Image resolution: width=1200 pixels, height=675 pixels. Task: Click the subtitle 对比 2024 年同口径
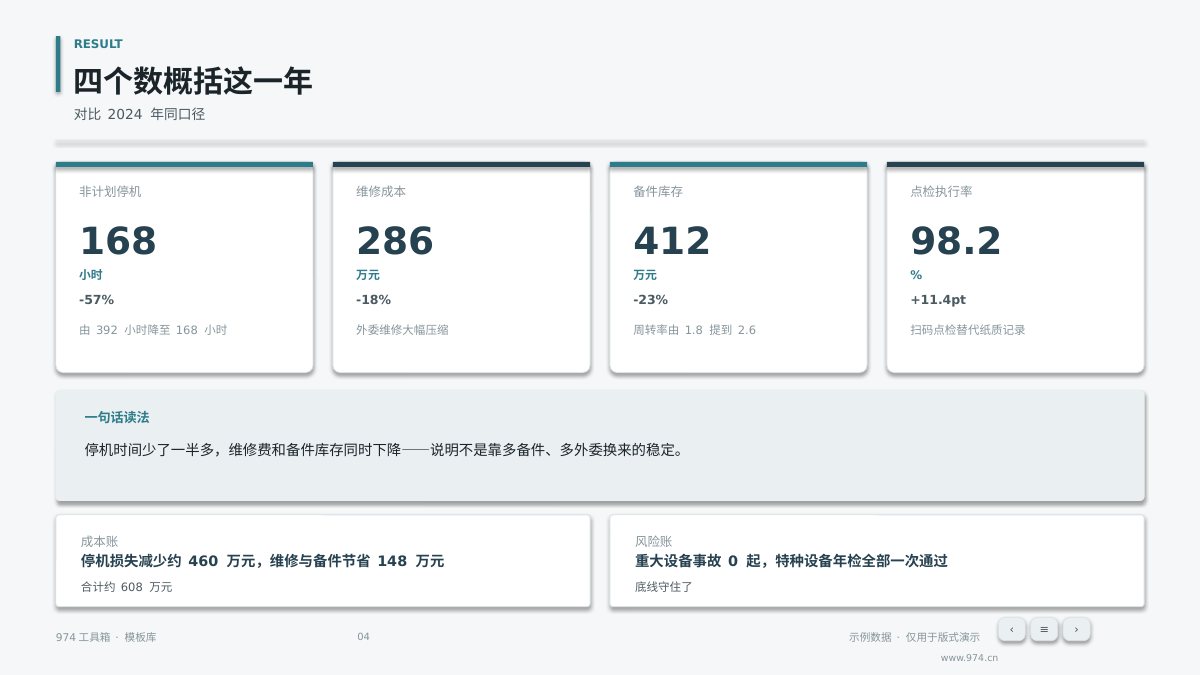point(140,115)
